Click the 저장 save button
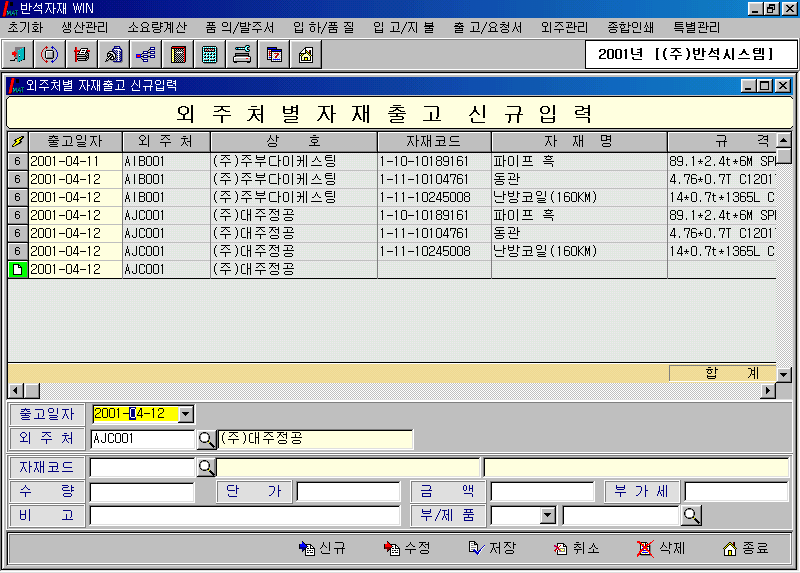This screenshot has height=573, width=800. (x=491, y=548)
